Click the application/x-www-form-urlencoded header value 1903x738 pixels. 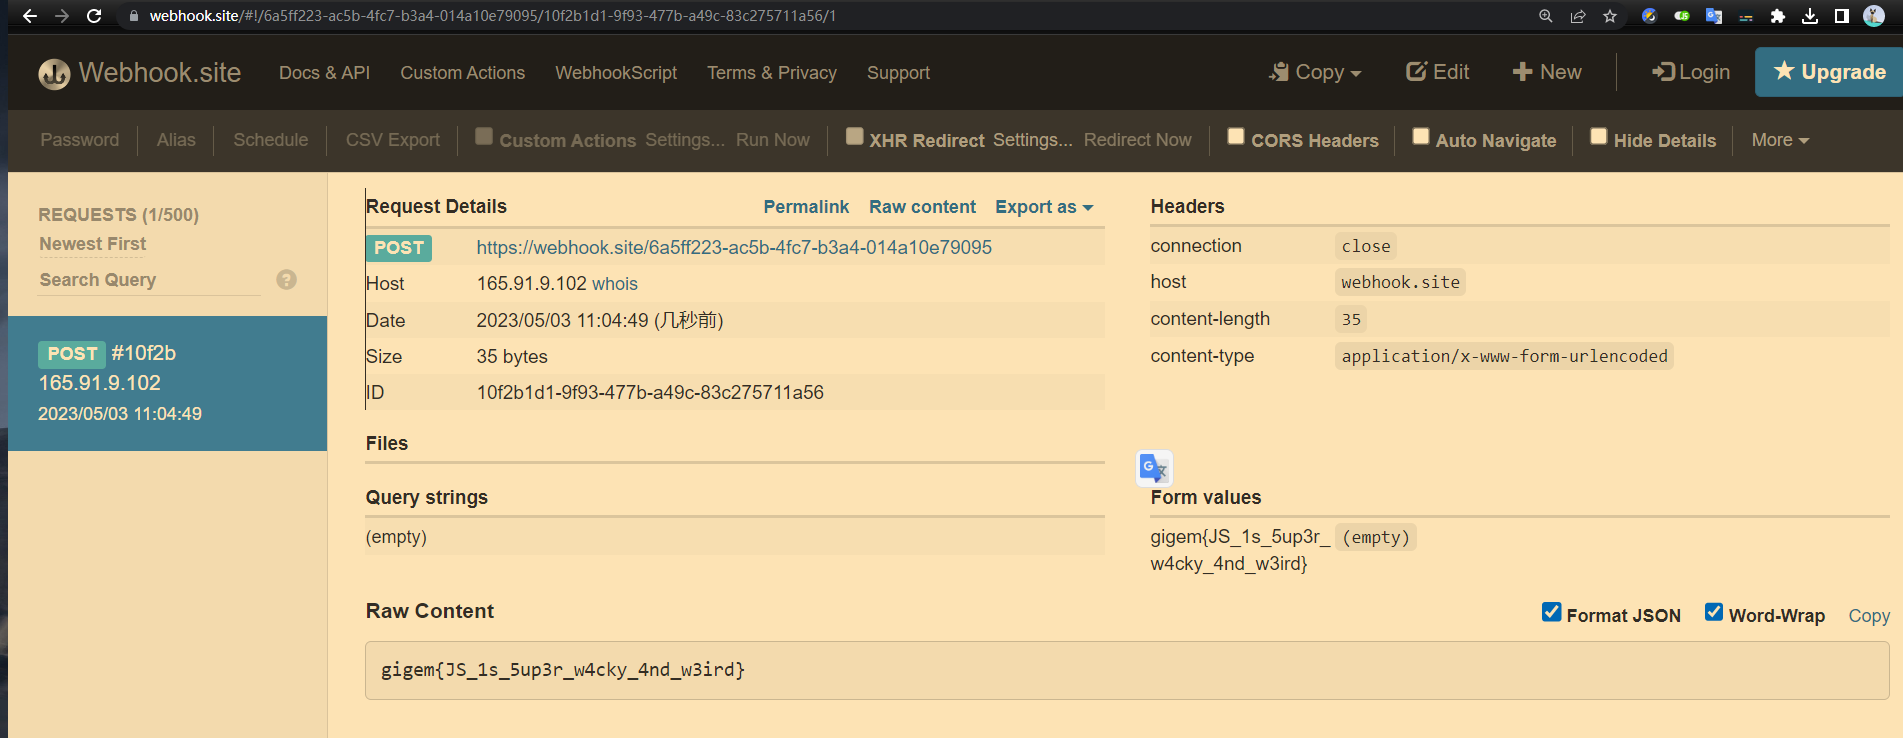[1504, 356]
